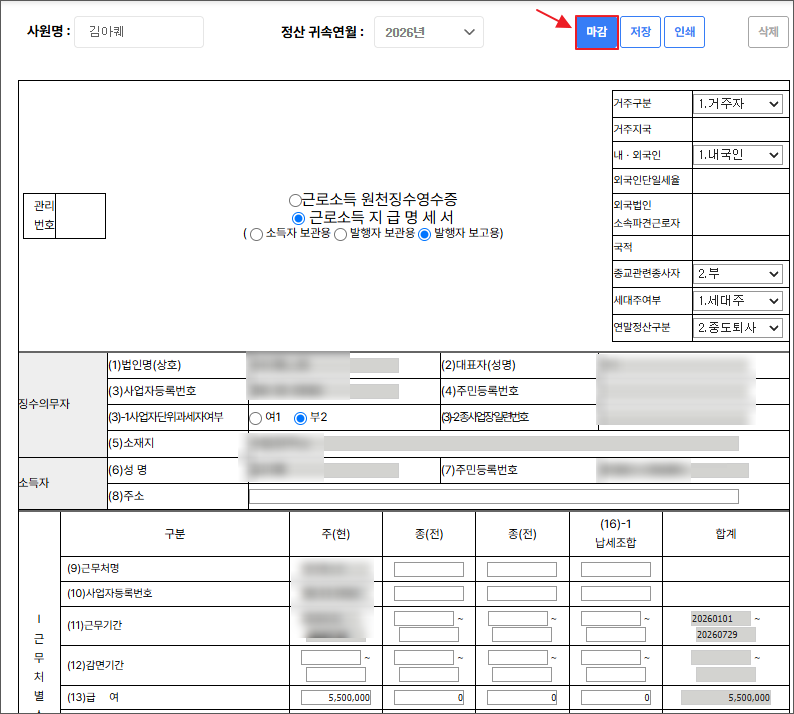Viewport: 794px width, 714px height.
Task: Open the 내·외국인 dropdown
Action: coord(738,154)
